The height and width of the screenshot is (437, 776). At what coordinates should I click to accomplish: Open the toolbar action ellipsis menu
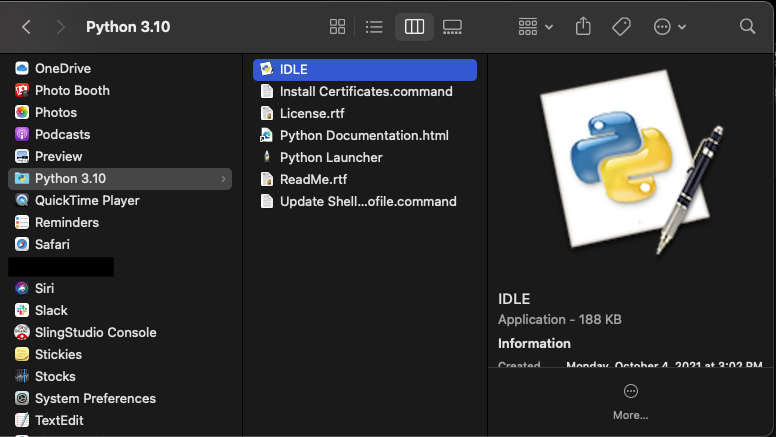[670, 27]
